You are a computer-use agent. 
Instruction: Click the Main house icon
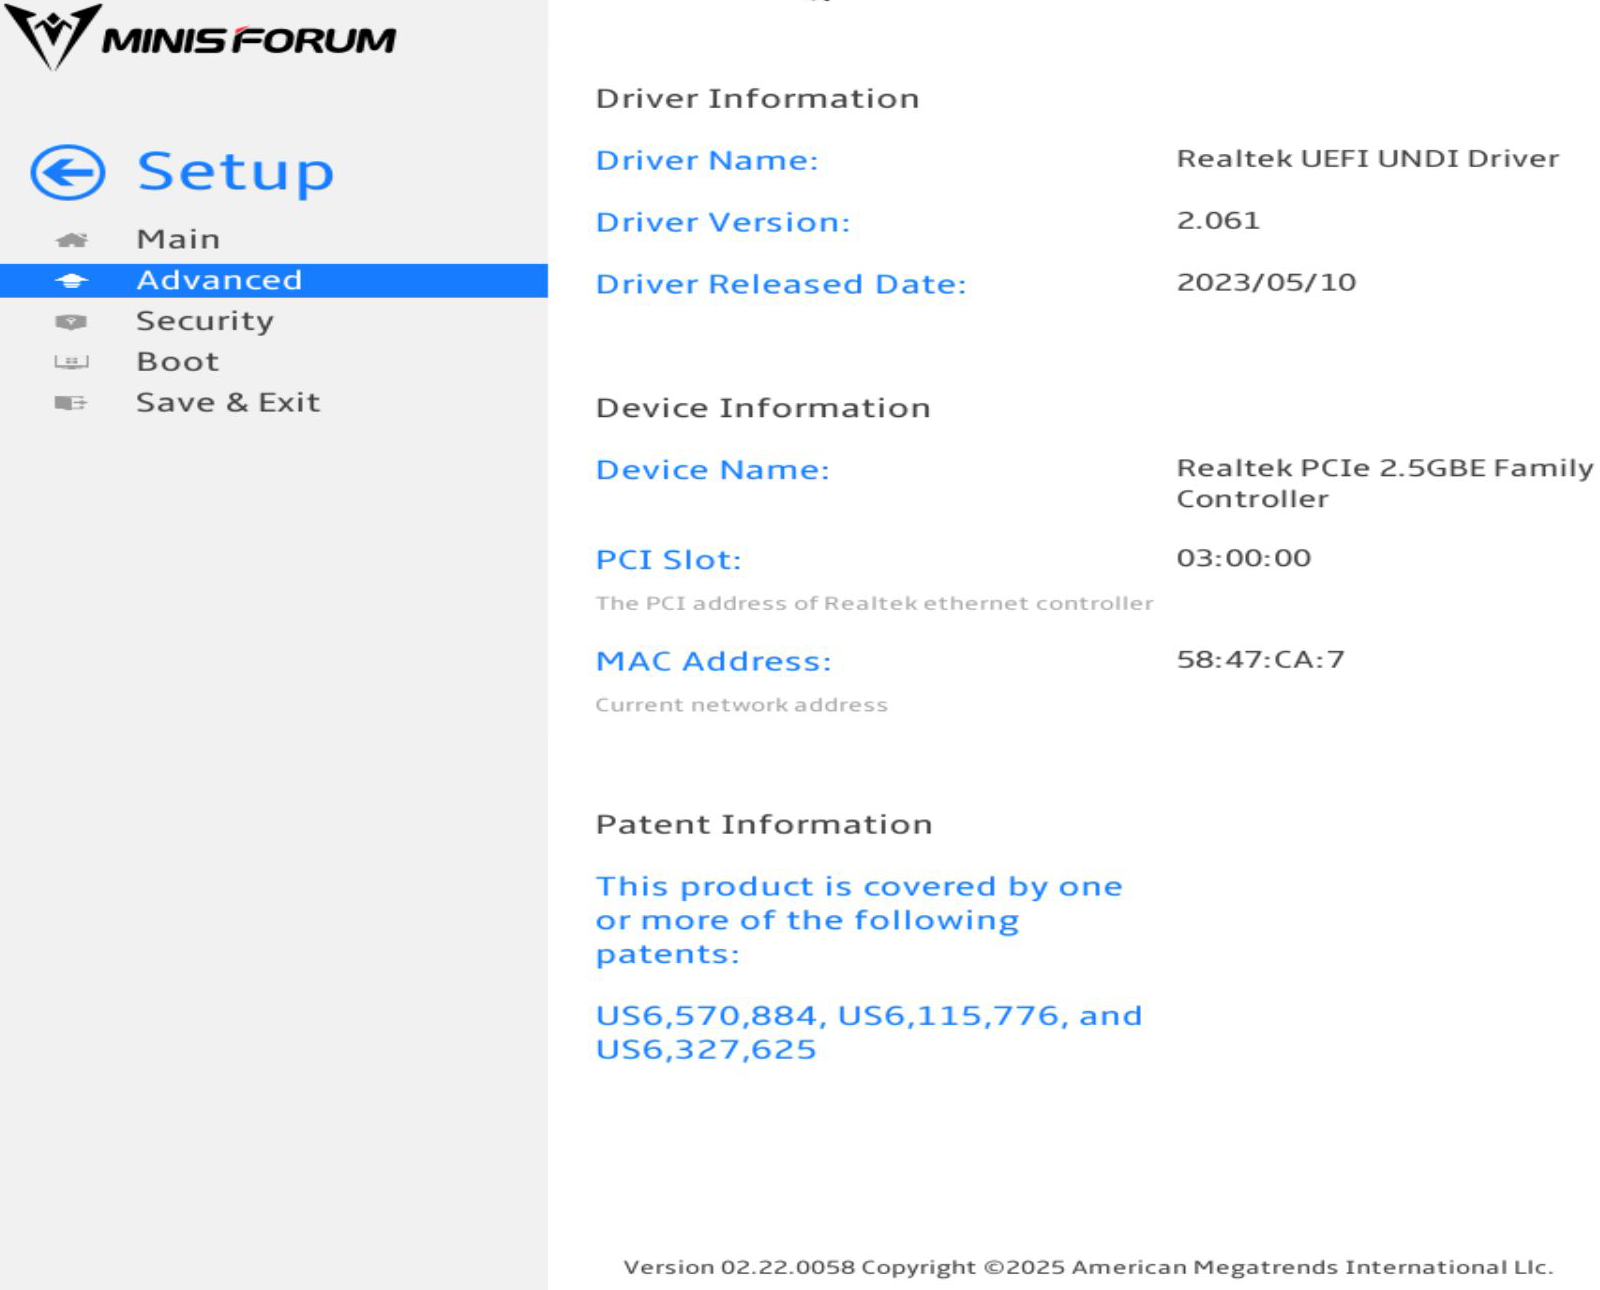click(x=71, y=239)
